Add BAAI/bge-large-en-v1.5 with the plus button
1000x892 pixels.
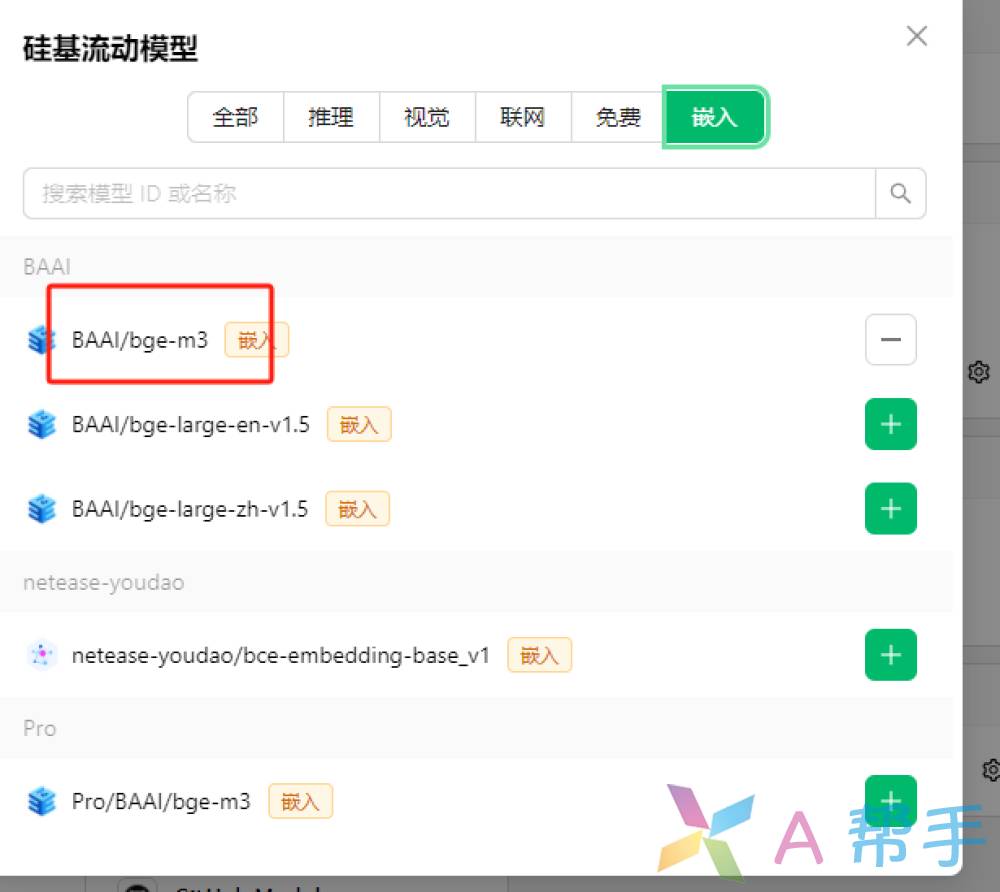pyautogui.click(x=890, y=424)
